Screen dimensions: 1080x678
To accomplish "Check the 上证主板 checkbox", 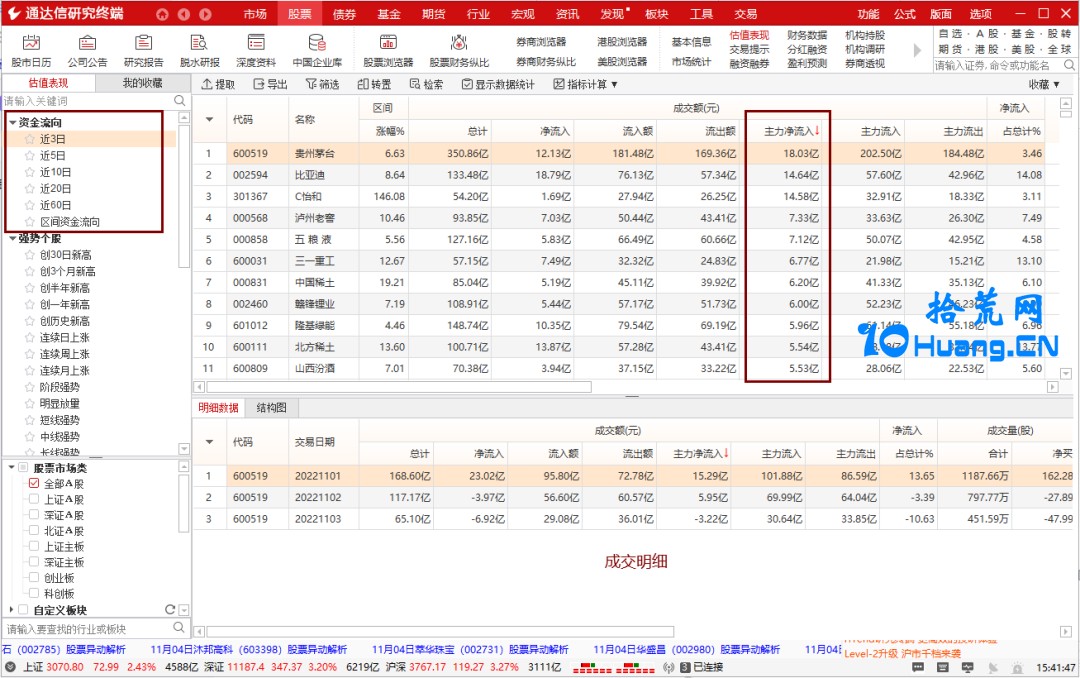I will click(34, 546).
